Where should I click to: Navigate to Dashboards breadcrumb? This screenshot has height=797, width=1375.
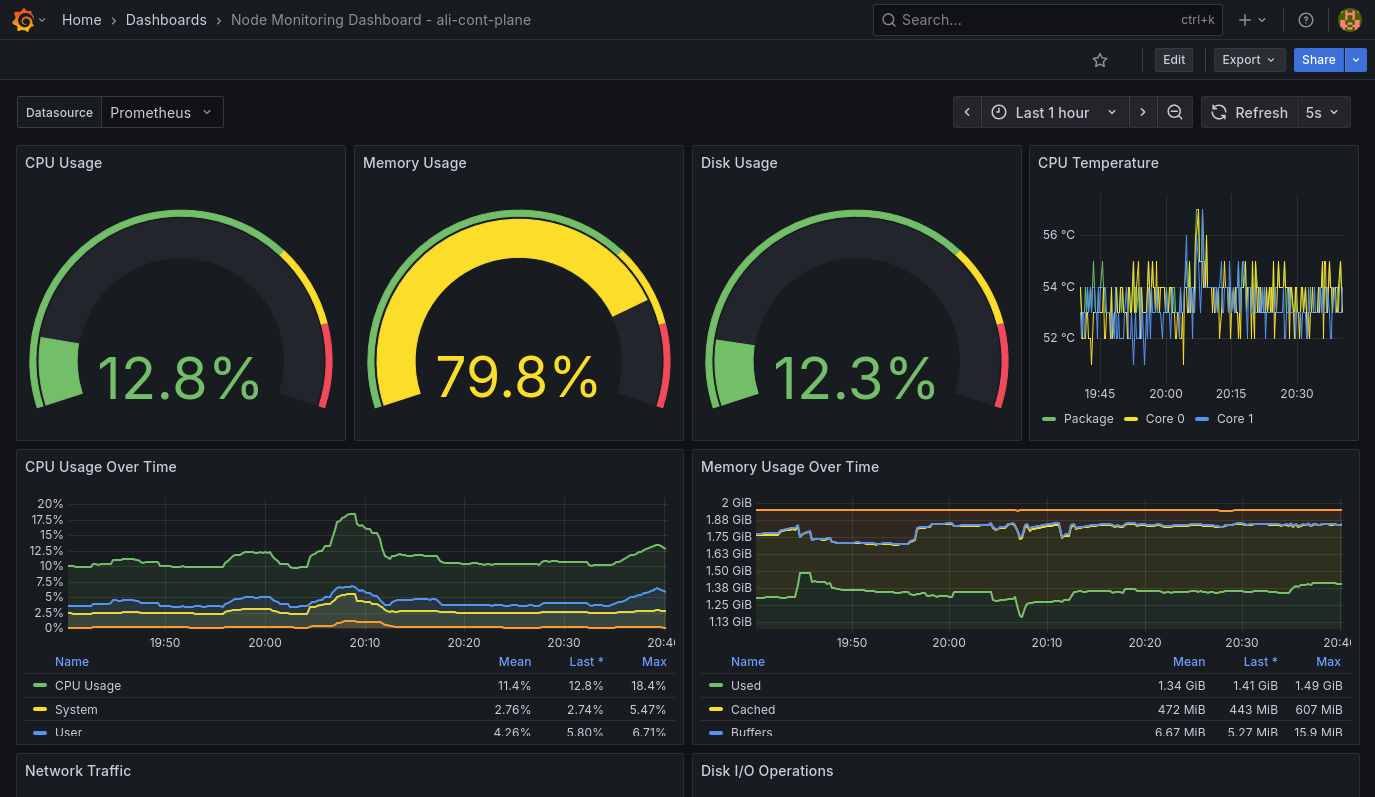[x=166, y=20]
